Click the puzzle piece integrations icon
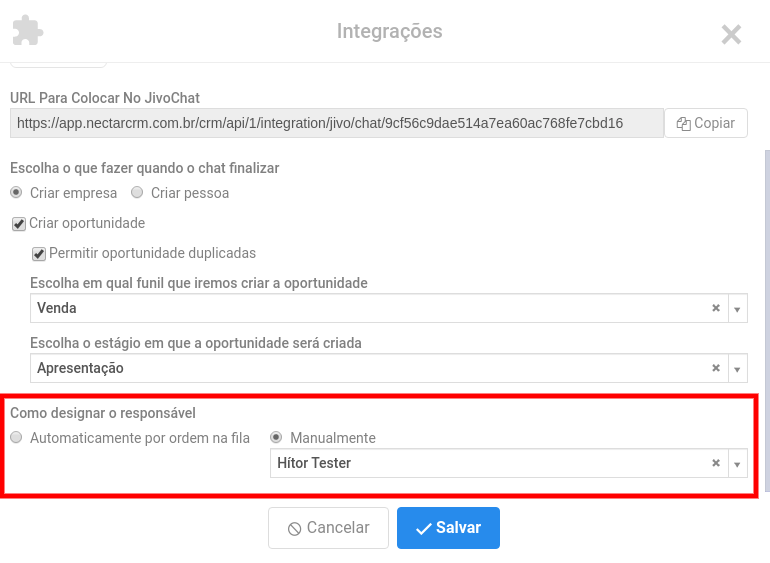Screen dimensions: 770x563 click(28, 30)
